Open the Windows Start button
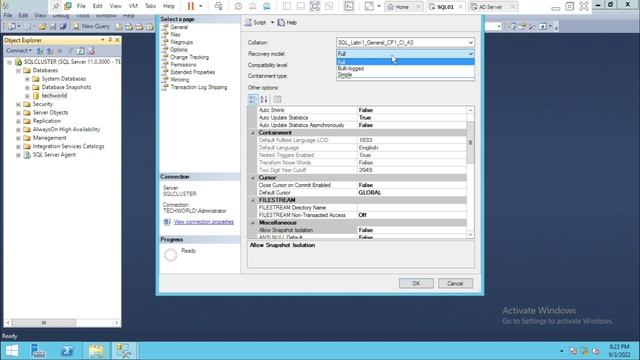The width and height of the screenshot is (640, 360). (12, 351)
